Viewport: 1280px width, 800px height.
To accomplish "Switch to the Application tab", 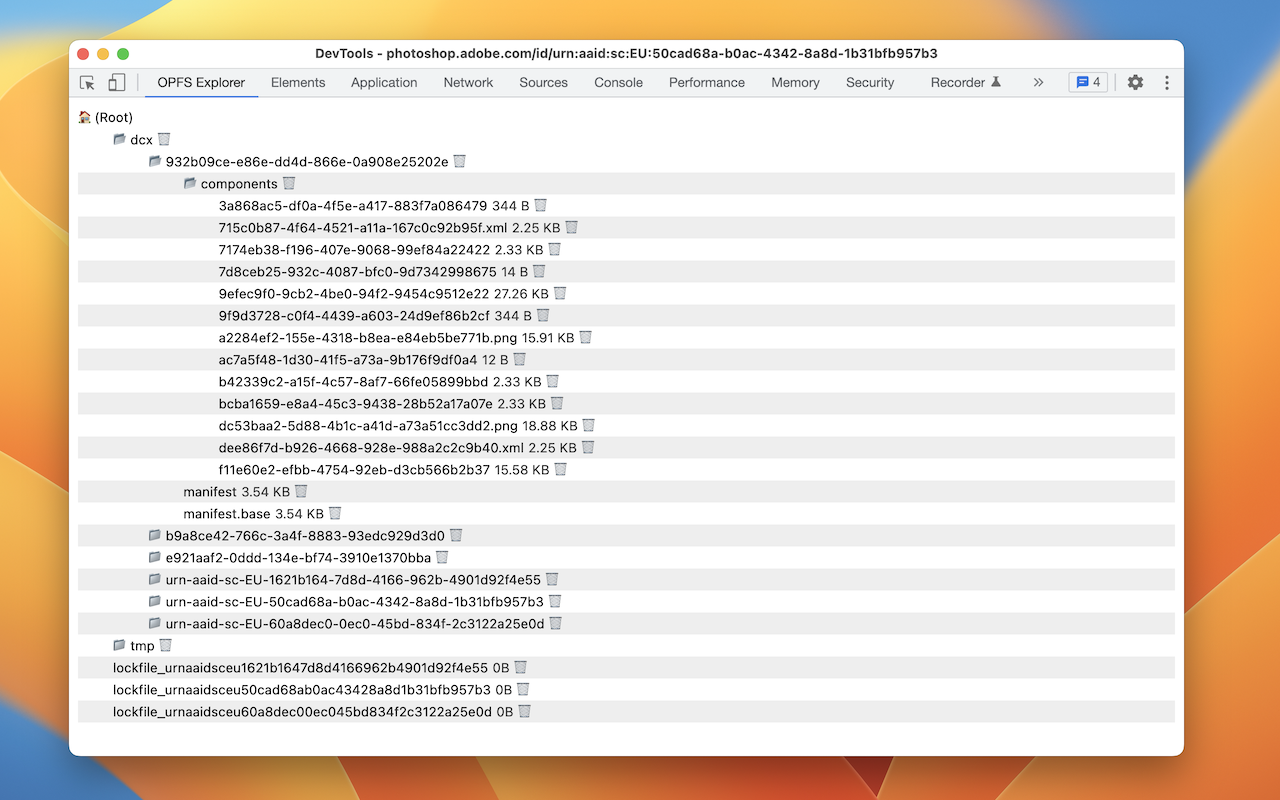I will (384, 83).
